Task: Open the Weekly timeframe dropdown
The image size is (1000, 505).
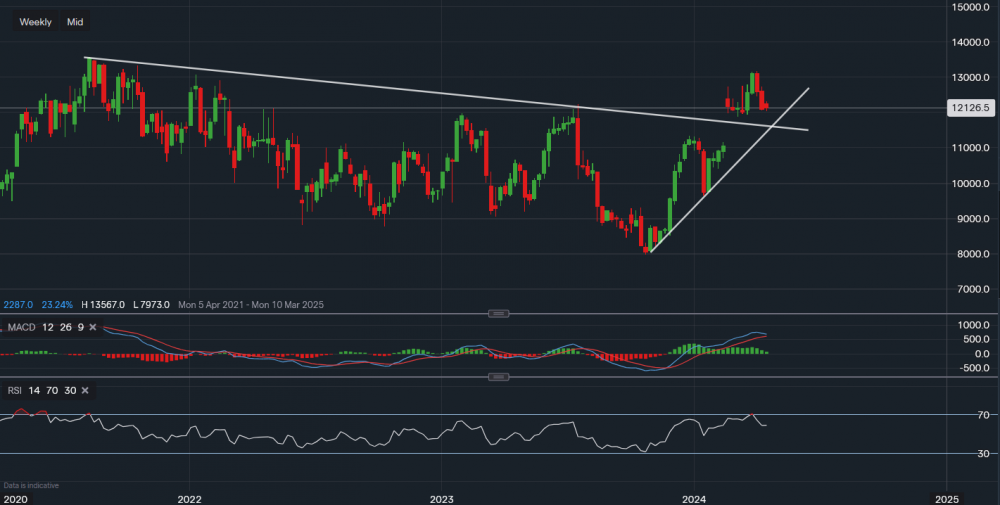Action: click(36, 21)
